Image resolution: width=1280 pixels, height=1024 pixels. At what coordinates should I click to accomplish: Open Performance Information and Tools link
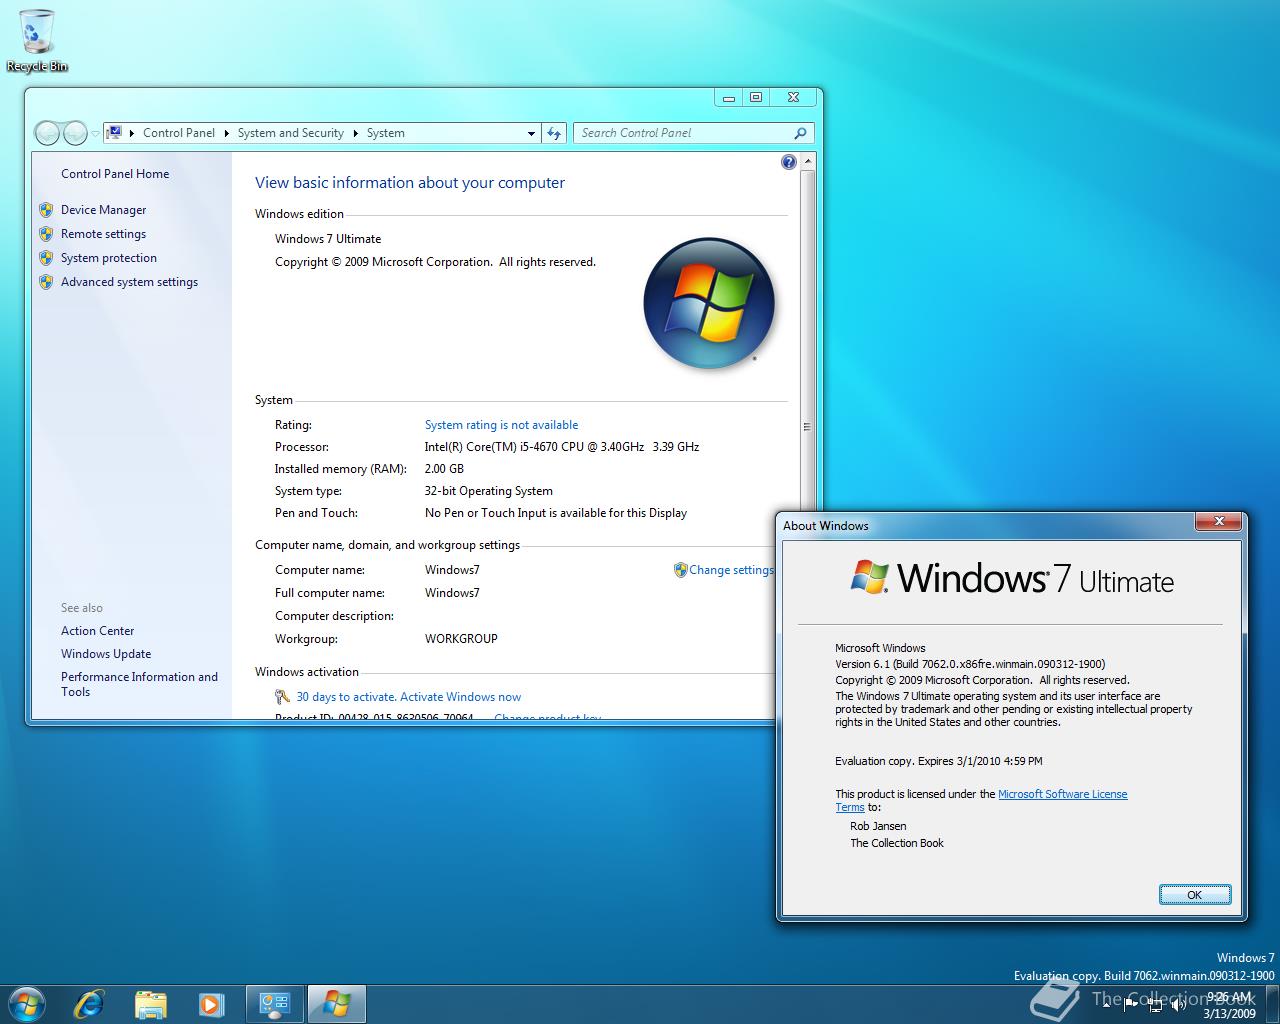point(139,684)
